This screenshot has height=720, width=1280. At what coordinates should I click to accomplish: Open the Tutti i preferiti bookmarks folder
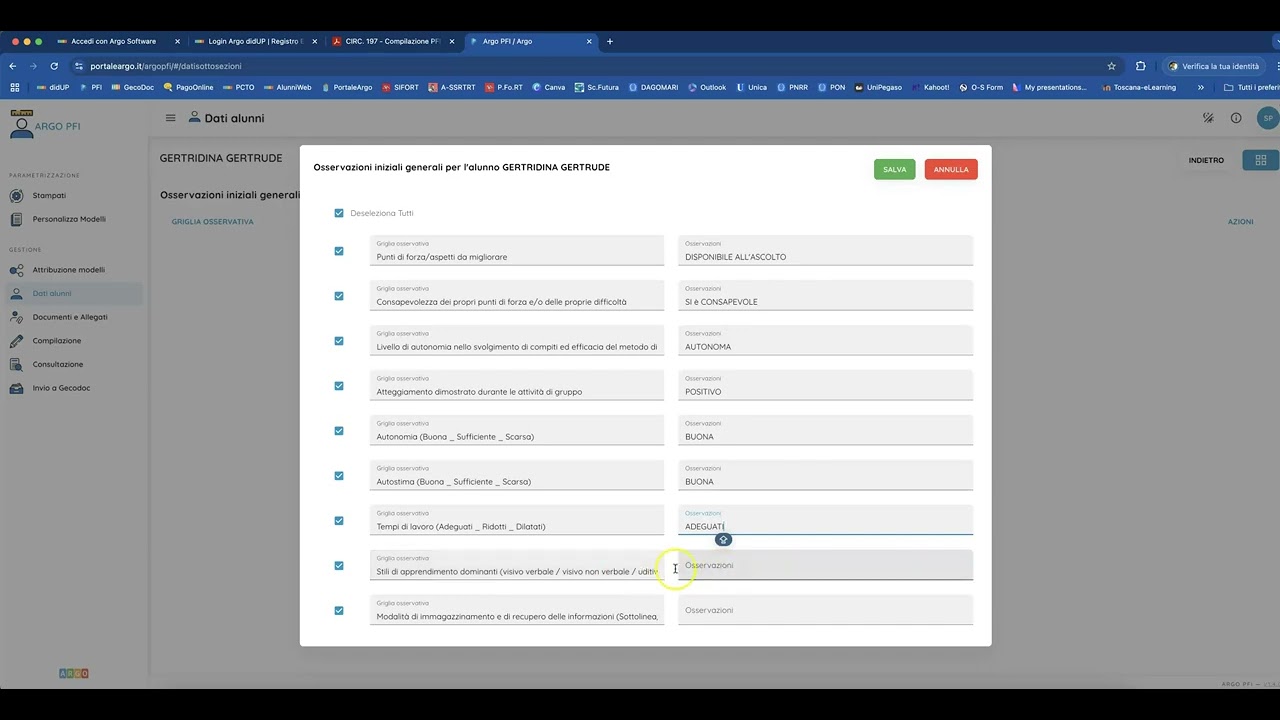coord(1250,87)
